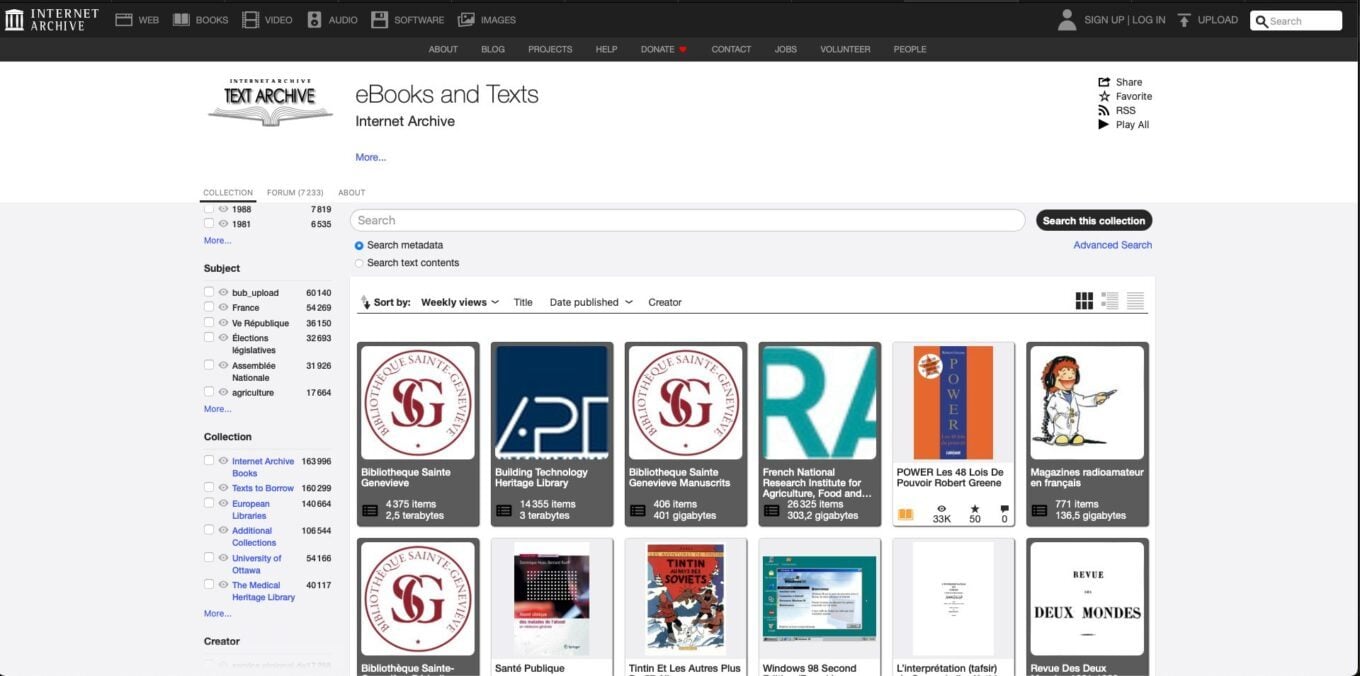
Task: Sort results by Title
Action: pos(523,302)
